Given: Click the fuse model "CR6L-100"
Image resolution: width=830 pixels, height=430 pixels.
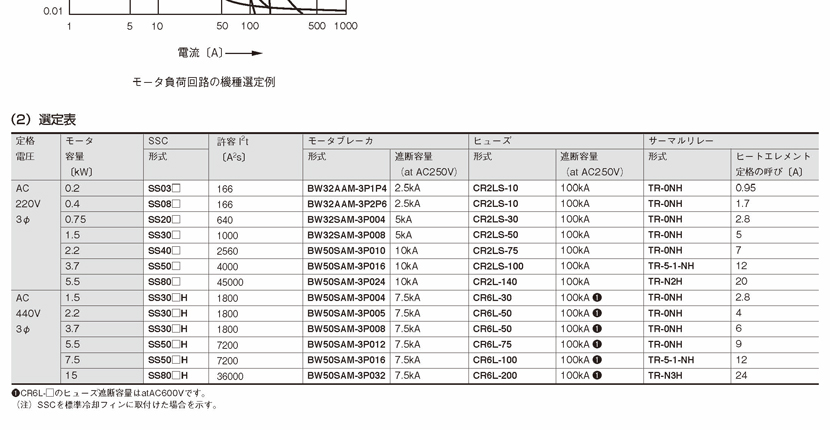Looking at the screenshot, I should [x=495, y=360].
